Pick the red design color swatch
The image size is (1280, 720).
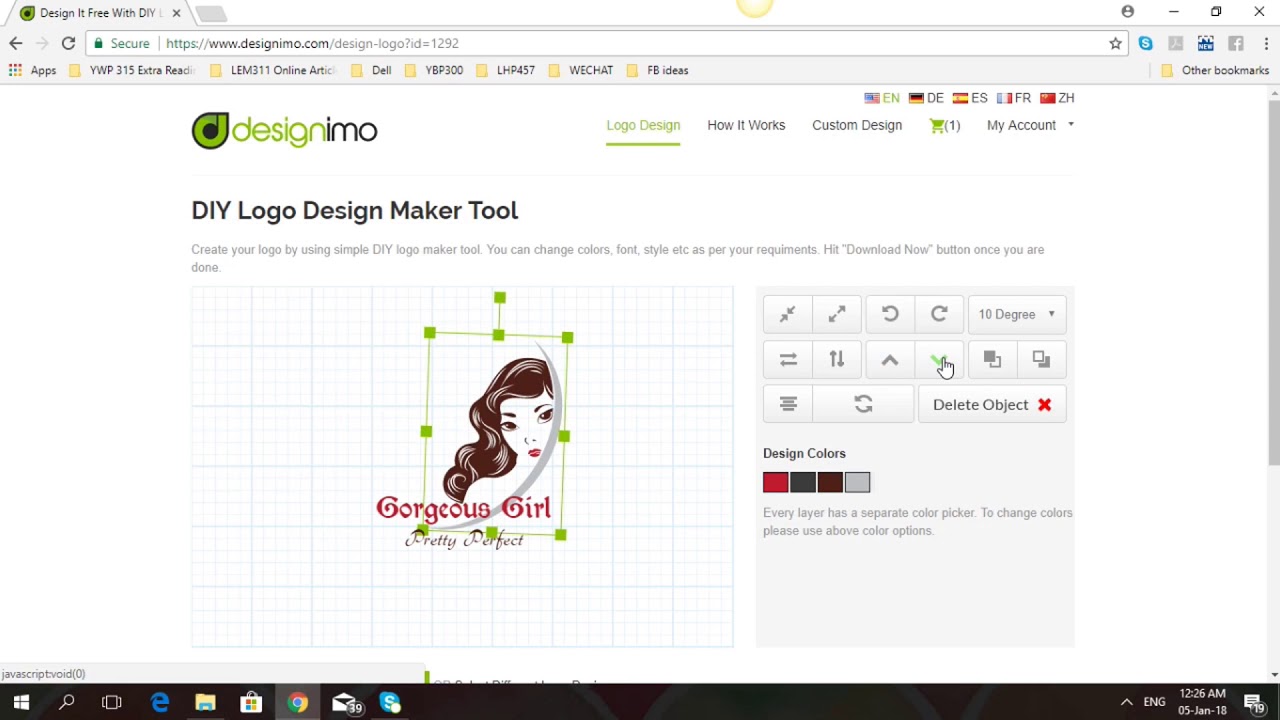[x=775, y=483]
